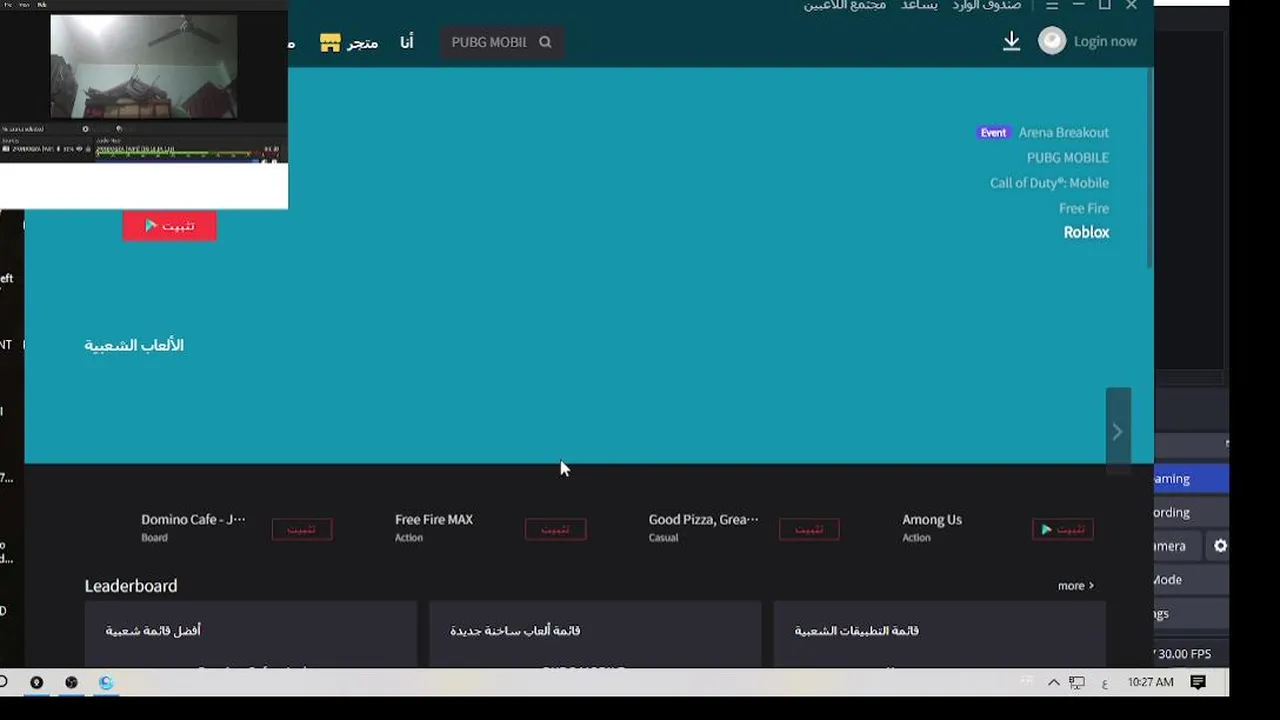1280x720 pixels.
Task: Open Domino Cafe game title
Action: [193, 520]
